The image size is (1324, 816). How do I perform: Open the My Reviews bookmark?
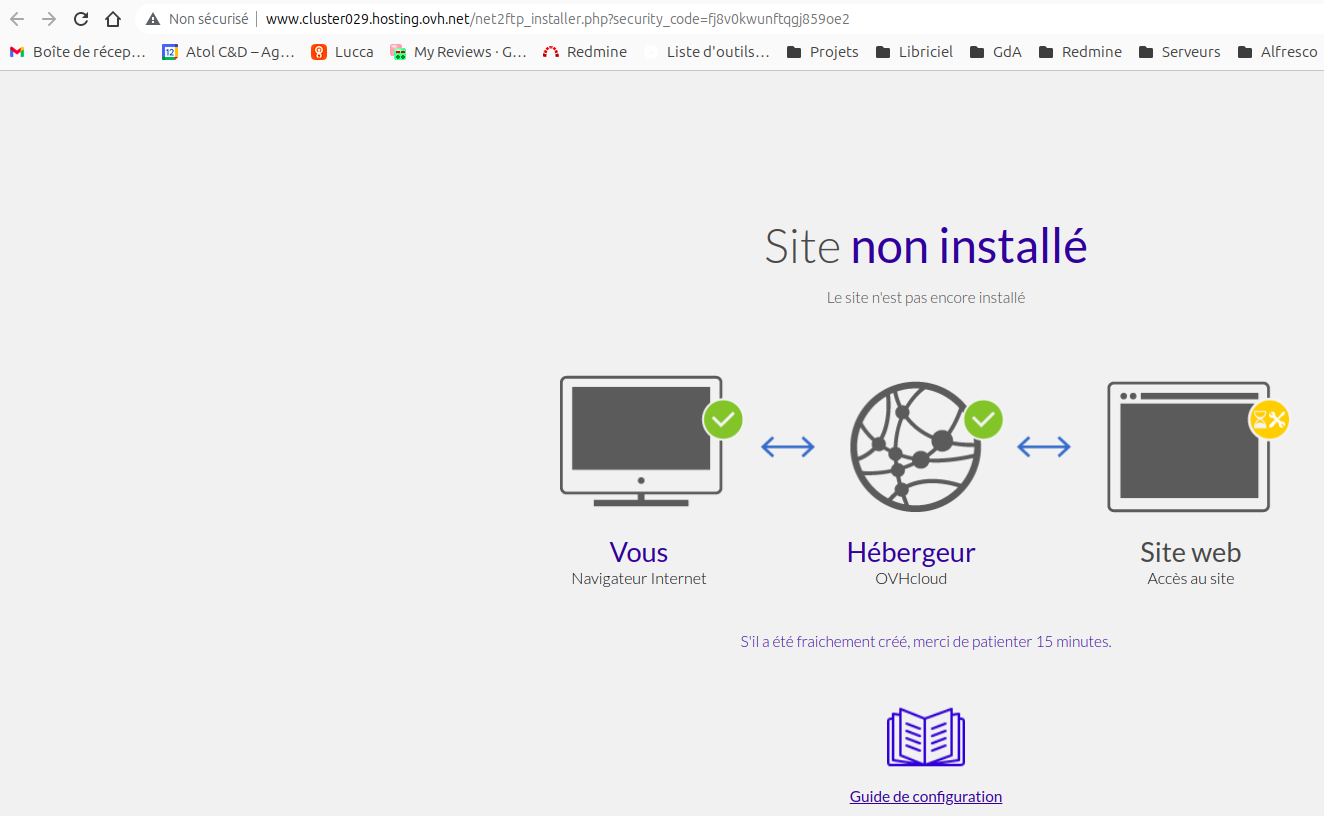click(458, 52)
